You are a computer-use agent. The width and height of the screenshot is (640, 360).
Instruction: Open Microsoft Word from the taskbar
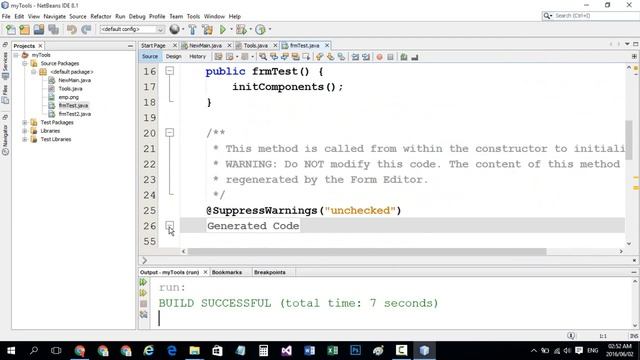coord(309,351)
